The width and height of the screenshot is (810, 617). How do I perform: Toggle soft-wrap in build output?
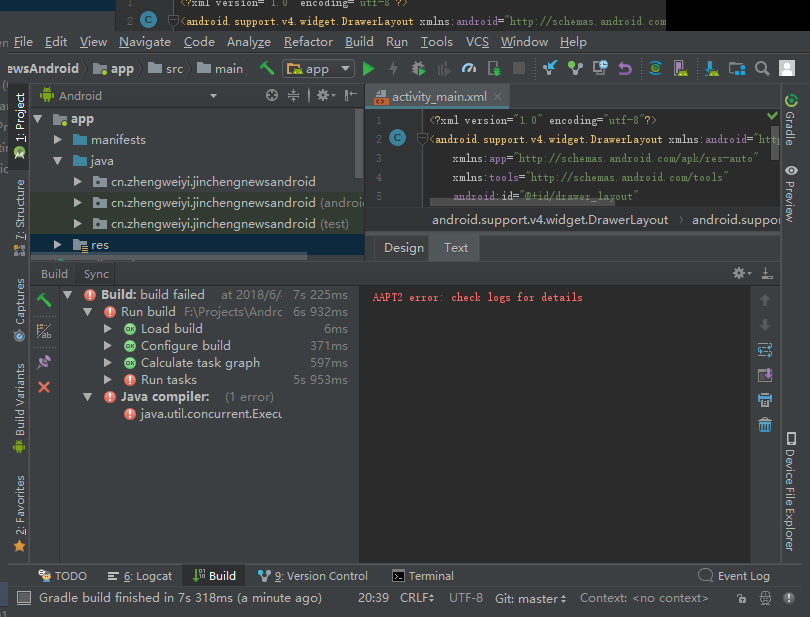(x=765, y=350)
